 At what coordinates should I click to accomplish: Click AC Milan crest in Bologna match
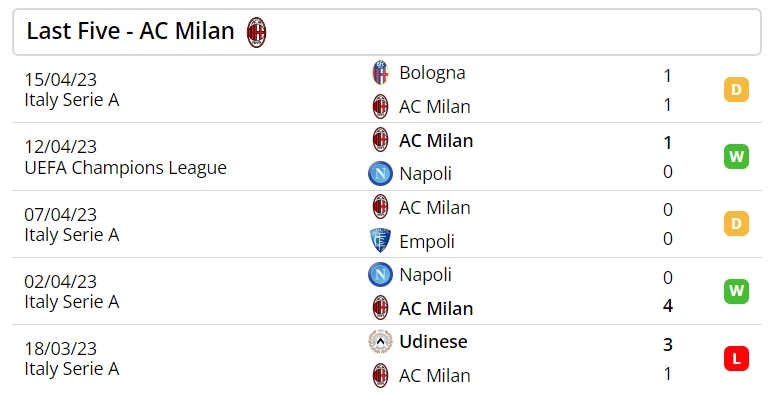tap(380, 107)
